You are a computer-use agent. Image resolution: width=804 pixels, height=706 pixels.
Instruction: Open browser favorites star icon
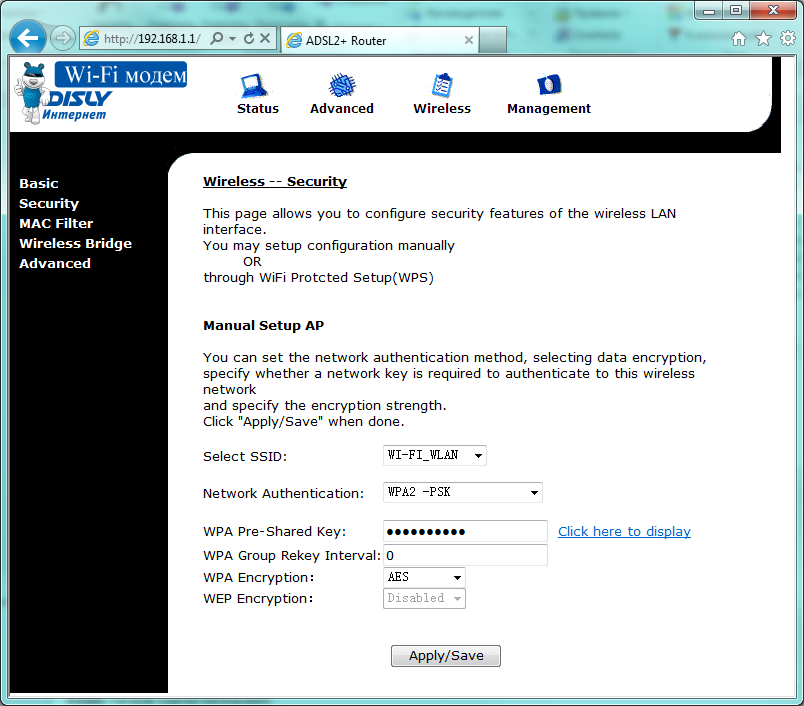coord(763,39)
